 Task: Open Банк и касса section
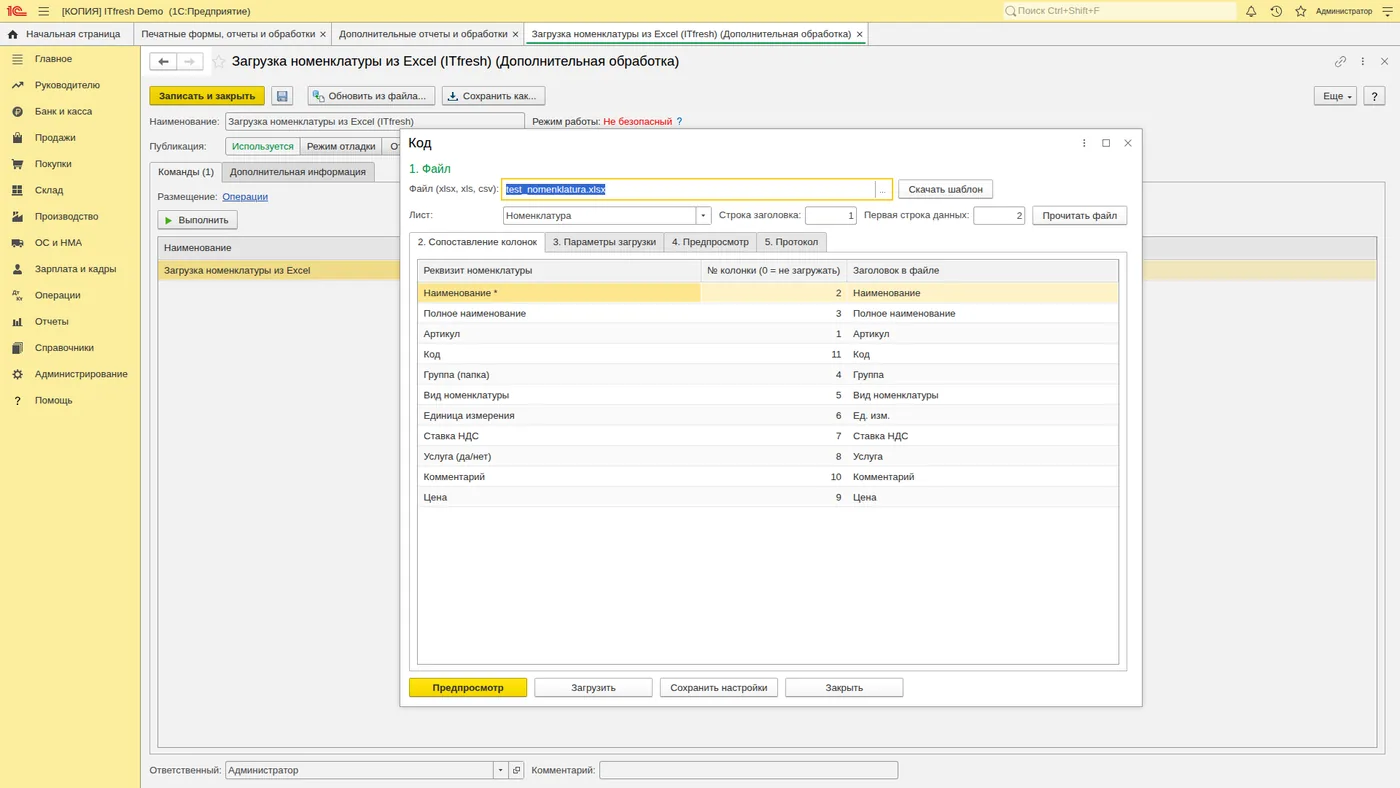63,111
